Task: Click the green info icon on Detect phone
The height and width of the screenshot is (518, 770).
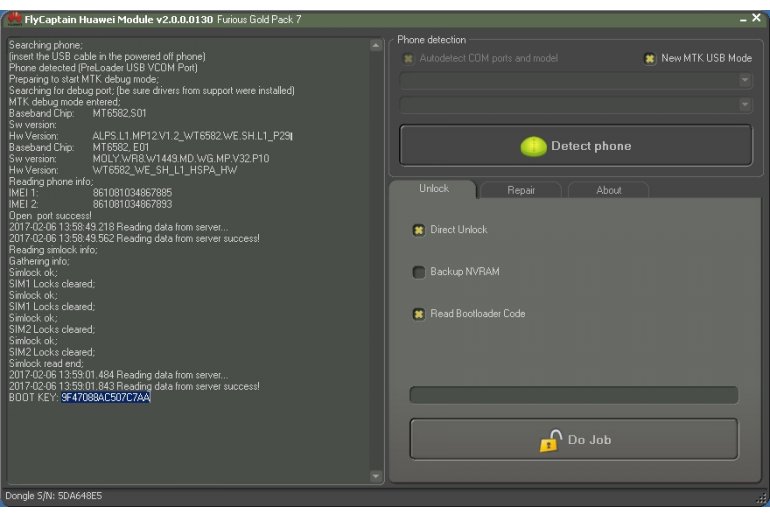Action: pyautogui.click(x=533, y=146)
